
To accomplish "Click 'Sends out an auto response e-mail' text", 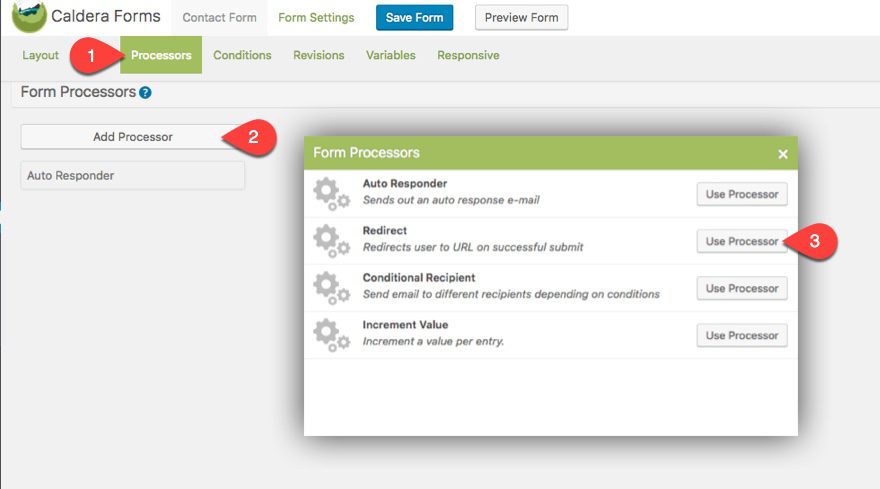I will (x=451, y=200).
